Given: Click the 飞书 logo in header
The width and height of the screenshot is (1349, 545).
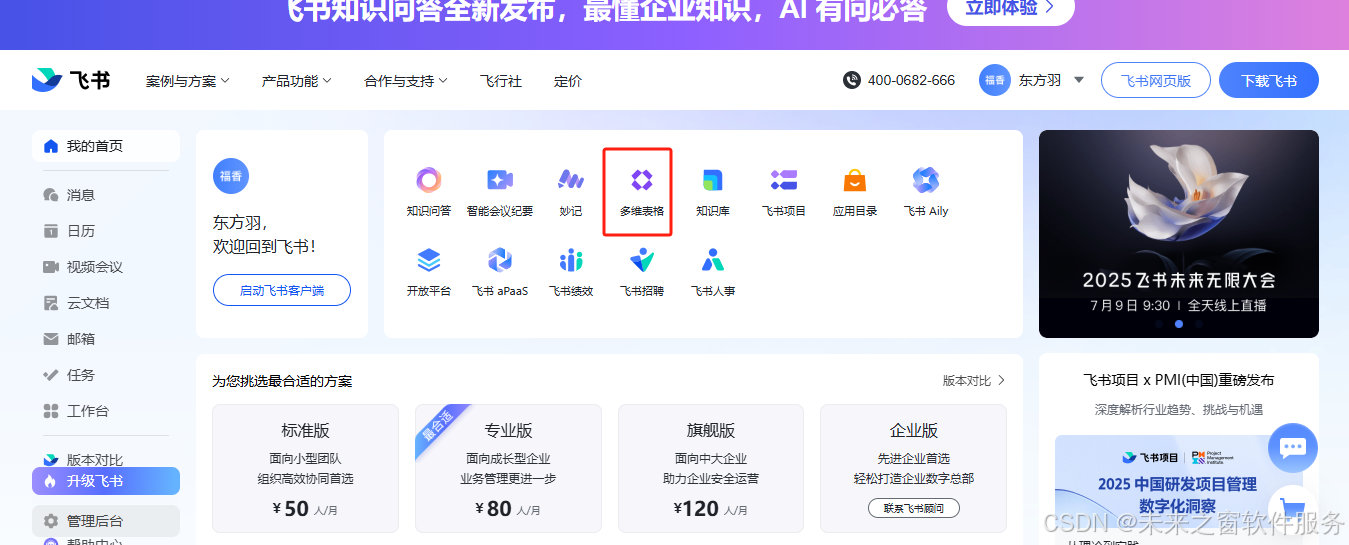Looking at the screenshot, I should (70, 80).
